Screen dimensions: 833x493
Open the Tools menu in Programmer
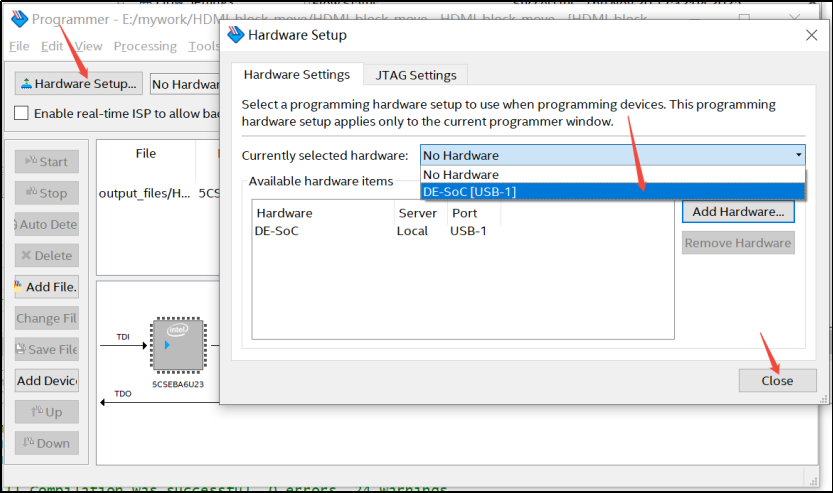tap(203, 46)
